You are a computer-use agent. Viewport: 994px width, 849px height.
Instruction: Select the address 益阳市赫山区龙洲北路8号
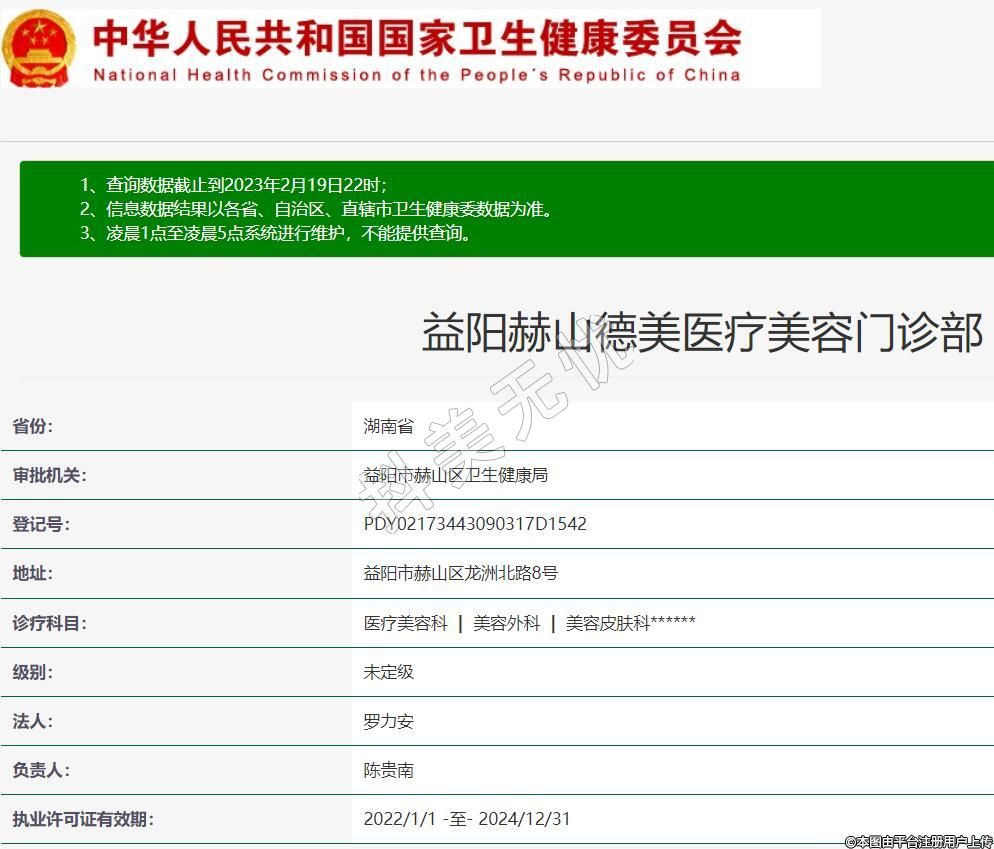pos(460,573)
